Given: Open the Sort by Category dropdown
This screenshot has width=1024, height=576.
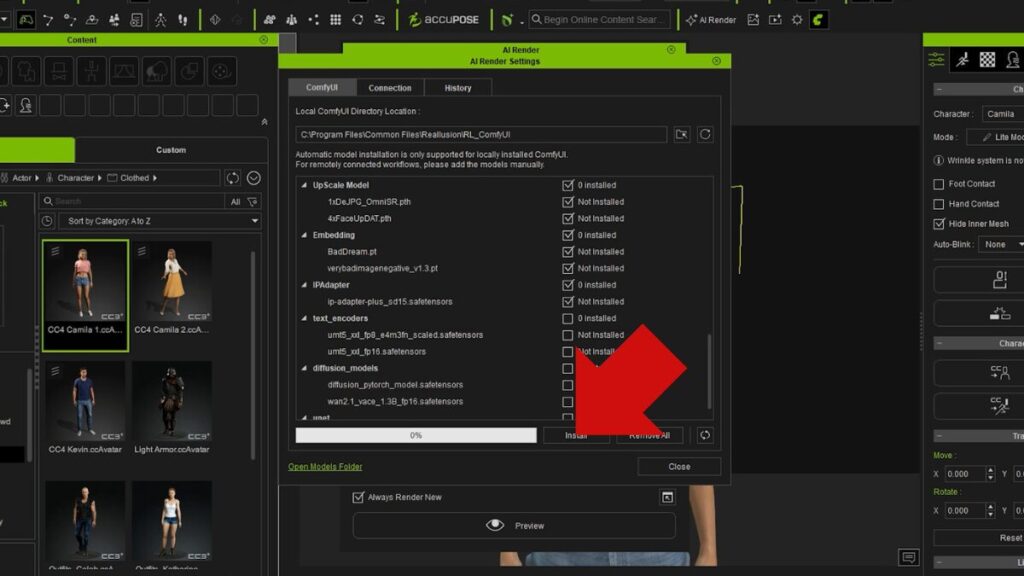Looking at the screenshot, I should coord(160,221).
